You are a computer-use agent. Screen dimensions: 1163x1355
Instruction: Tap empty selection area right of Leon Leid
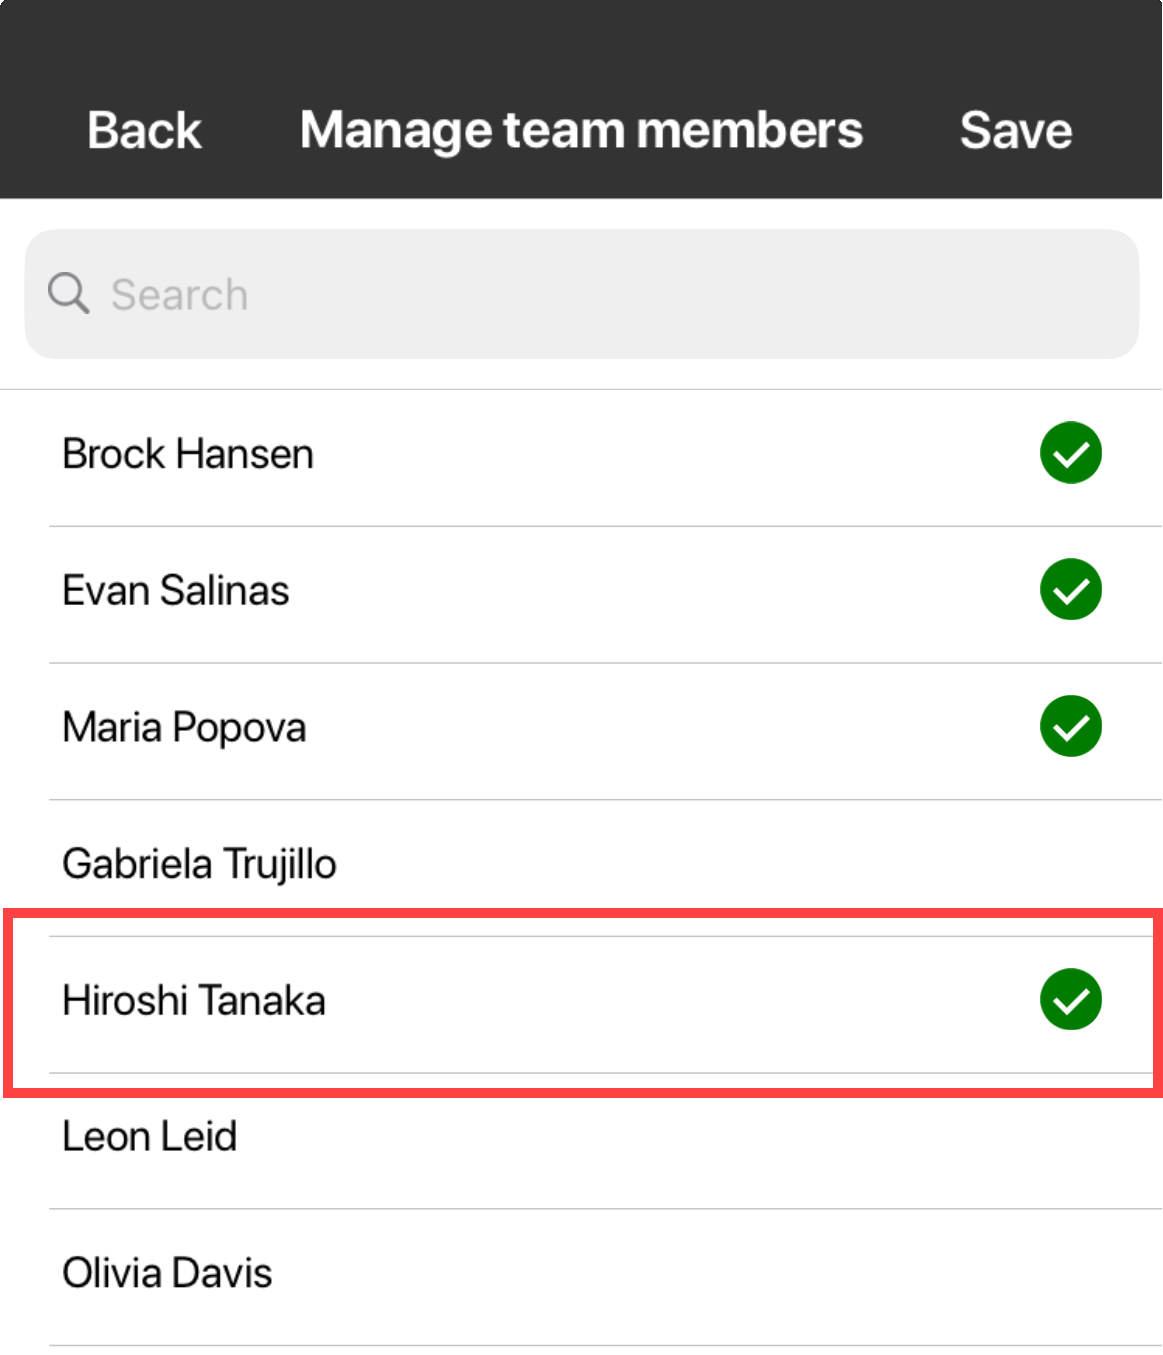click(x=1070, y=1137)
